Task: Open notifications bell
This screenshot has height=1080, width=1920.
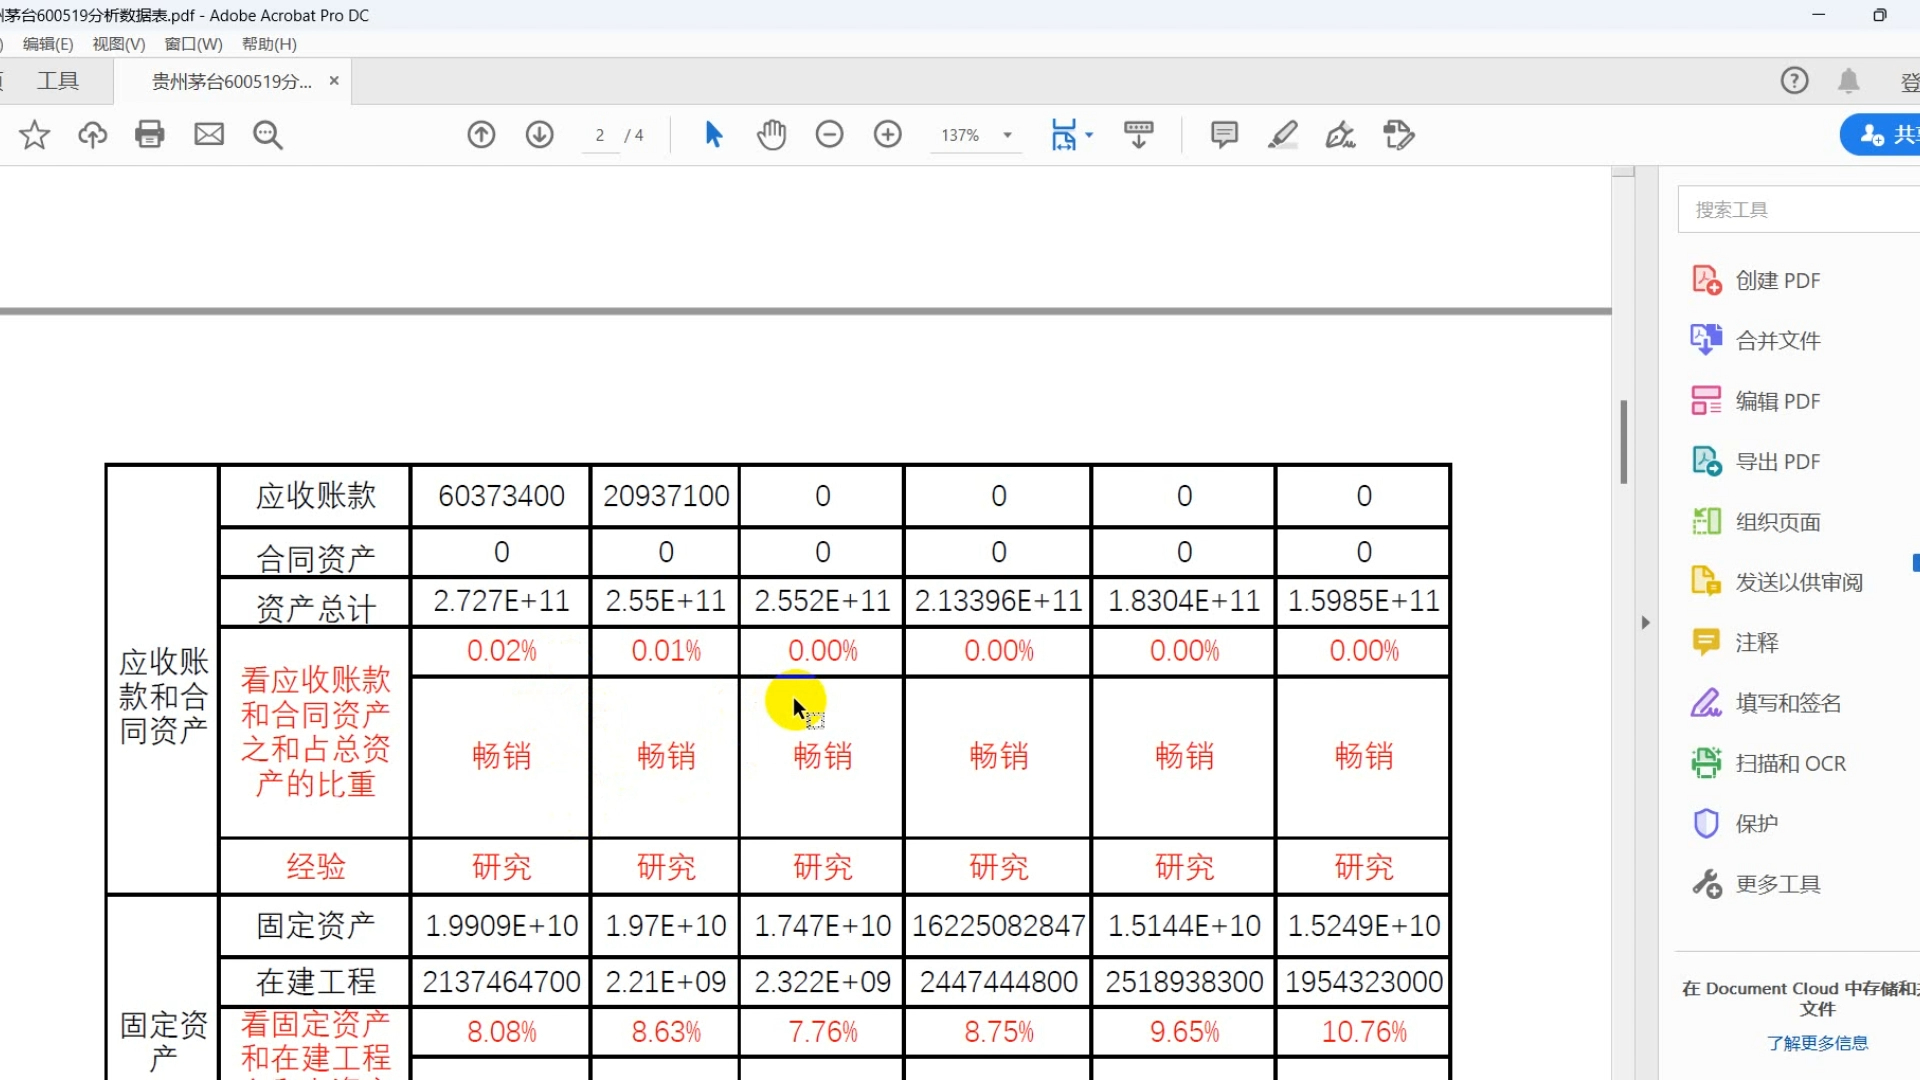Action: pos(1848,81)
